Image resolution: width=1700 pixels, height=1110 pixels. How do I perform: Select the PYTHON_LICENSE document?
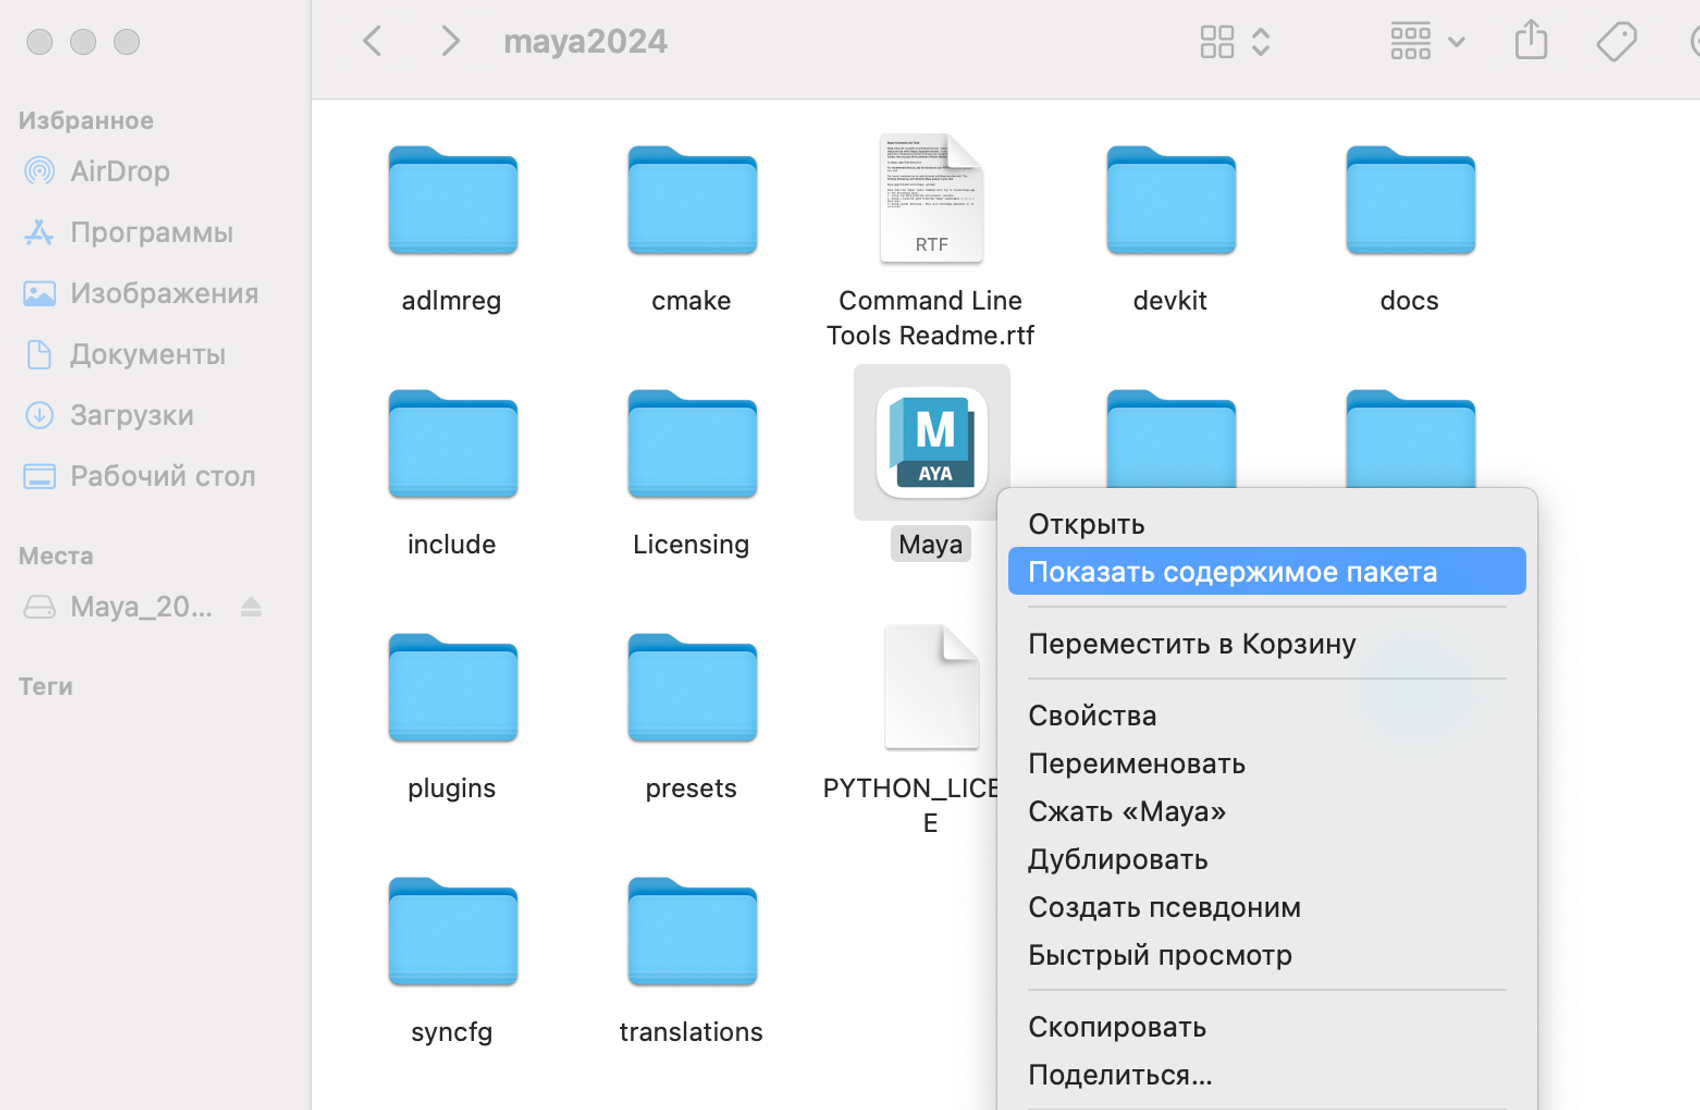pos(929,685)
